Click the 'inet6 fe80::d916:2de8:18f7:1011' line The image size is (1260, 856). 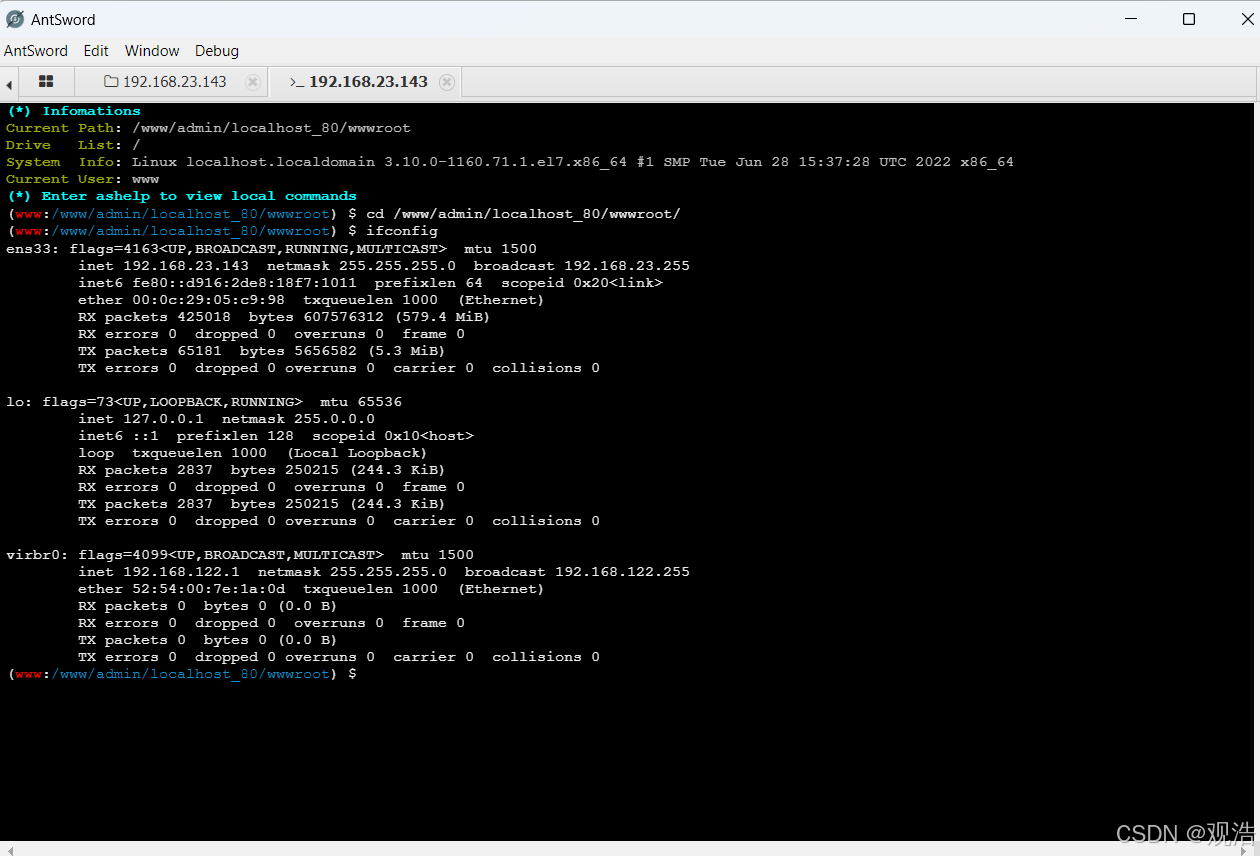(x=370, y=282)
